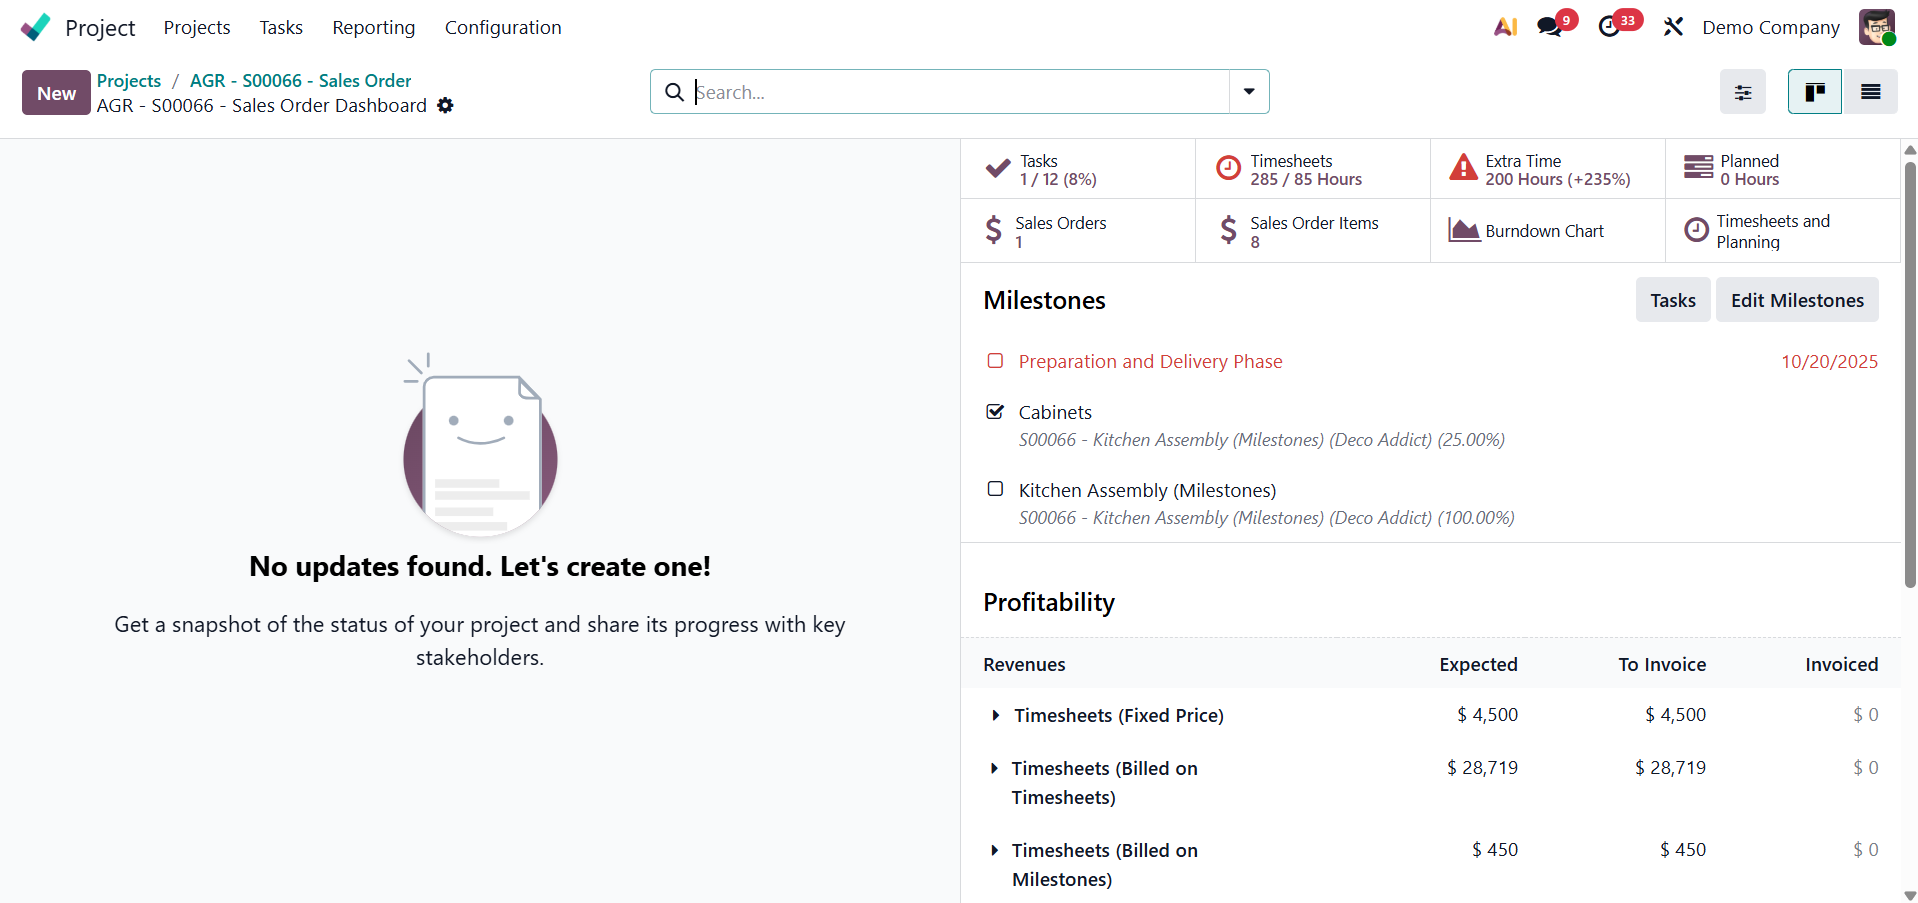1918x903 pixels.
Task: Open the AI assistant icon
Action: coord(1505,27)
